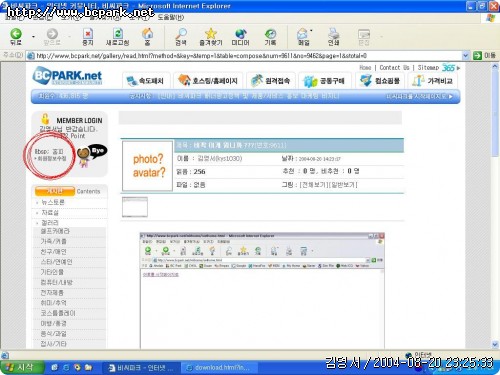Open the 공동구매 navigation tab
This screenshot has height=375, width=500.
[325, 80]
